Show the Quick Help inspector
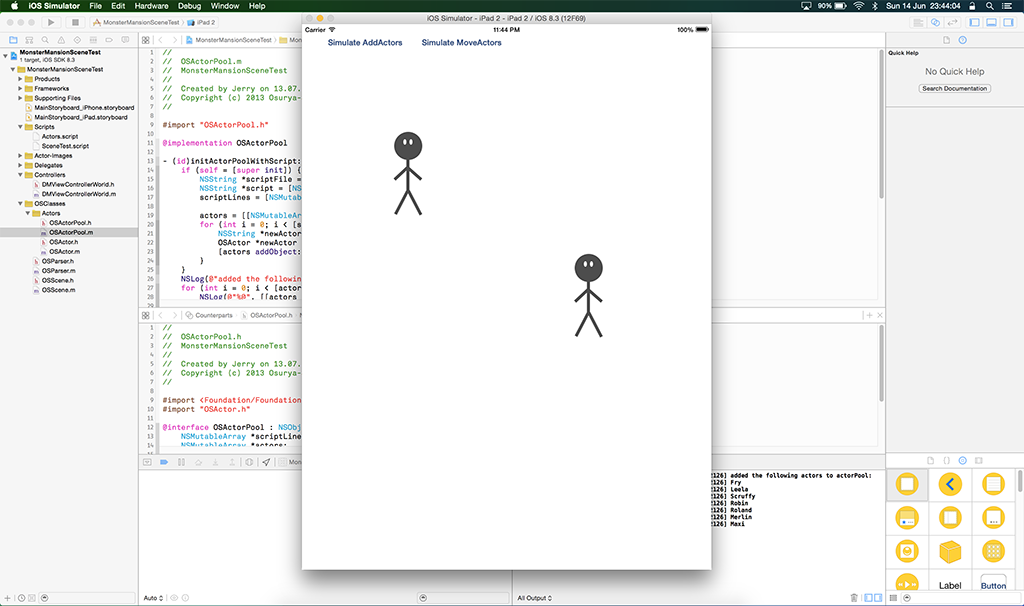Viewport: 1024px width, 606px height. pos(963,40)
